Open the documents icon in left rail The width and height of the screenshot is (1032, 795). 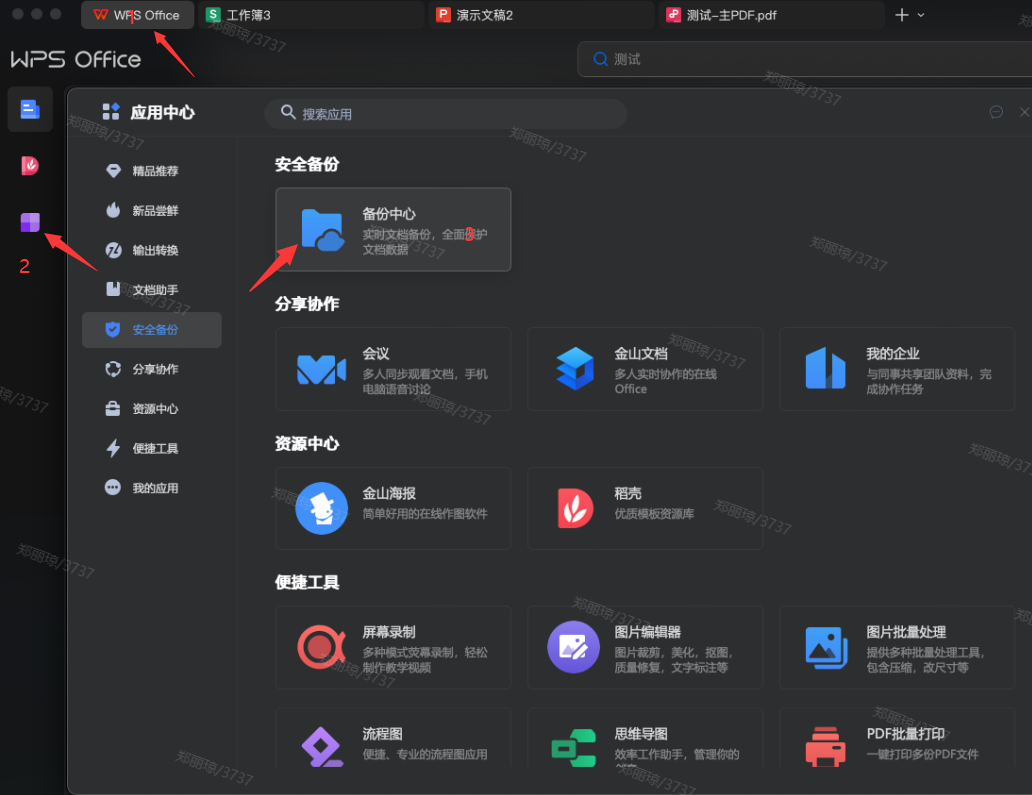point(30,109)
